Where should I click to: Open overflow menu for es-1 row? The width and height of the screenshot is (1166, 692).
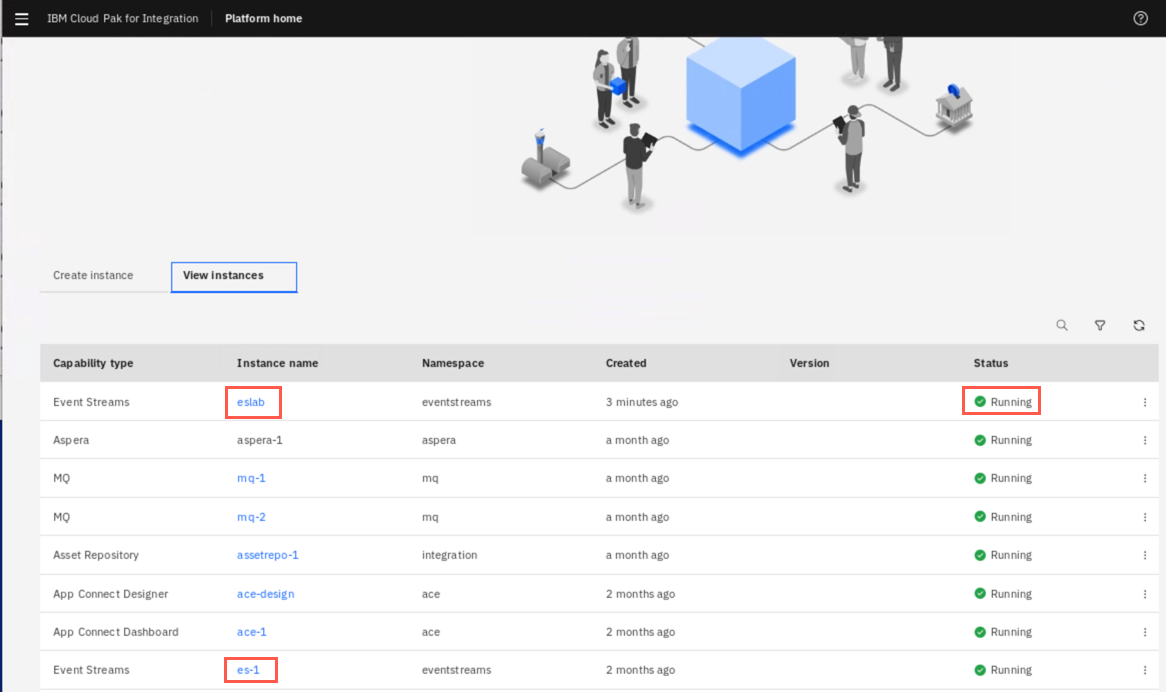(x=1144, y=670)
